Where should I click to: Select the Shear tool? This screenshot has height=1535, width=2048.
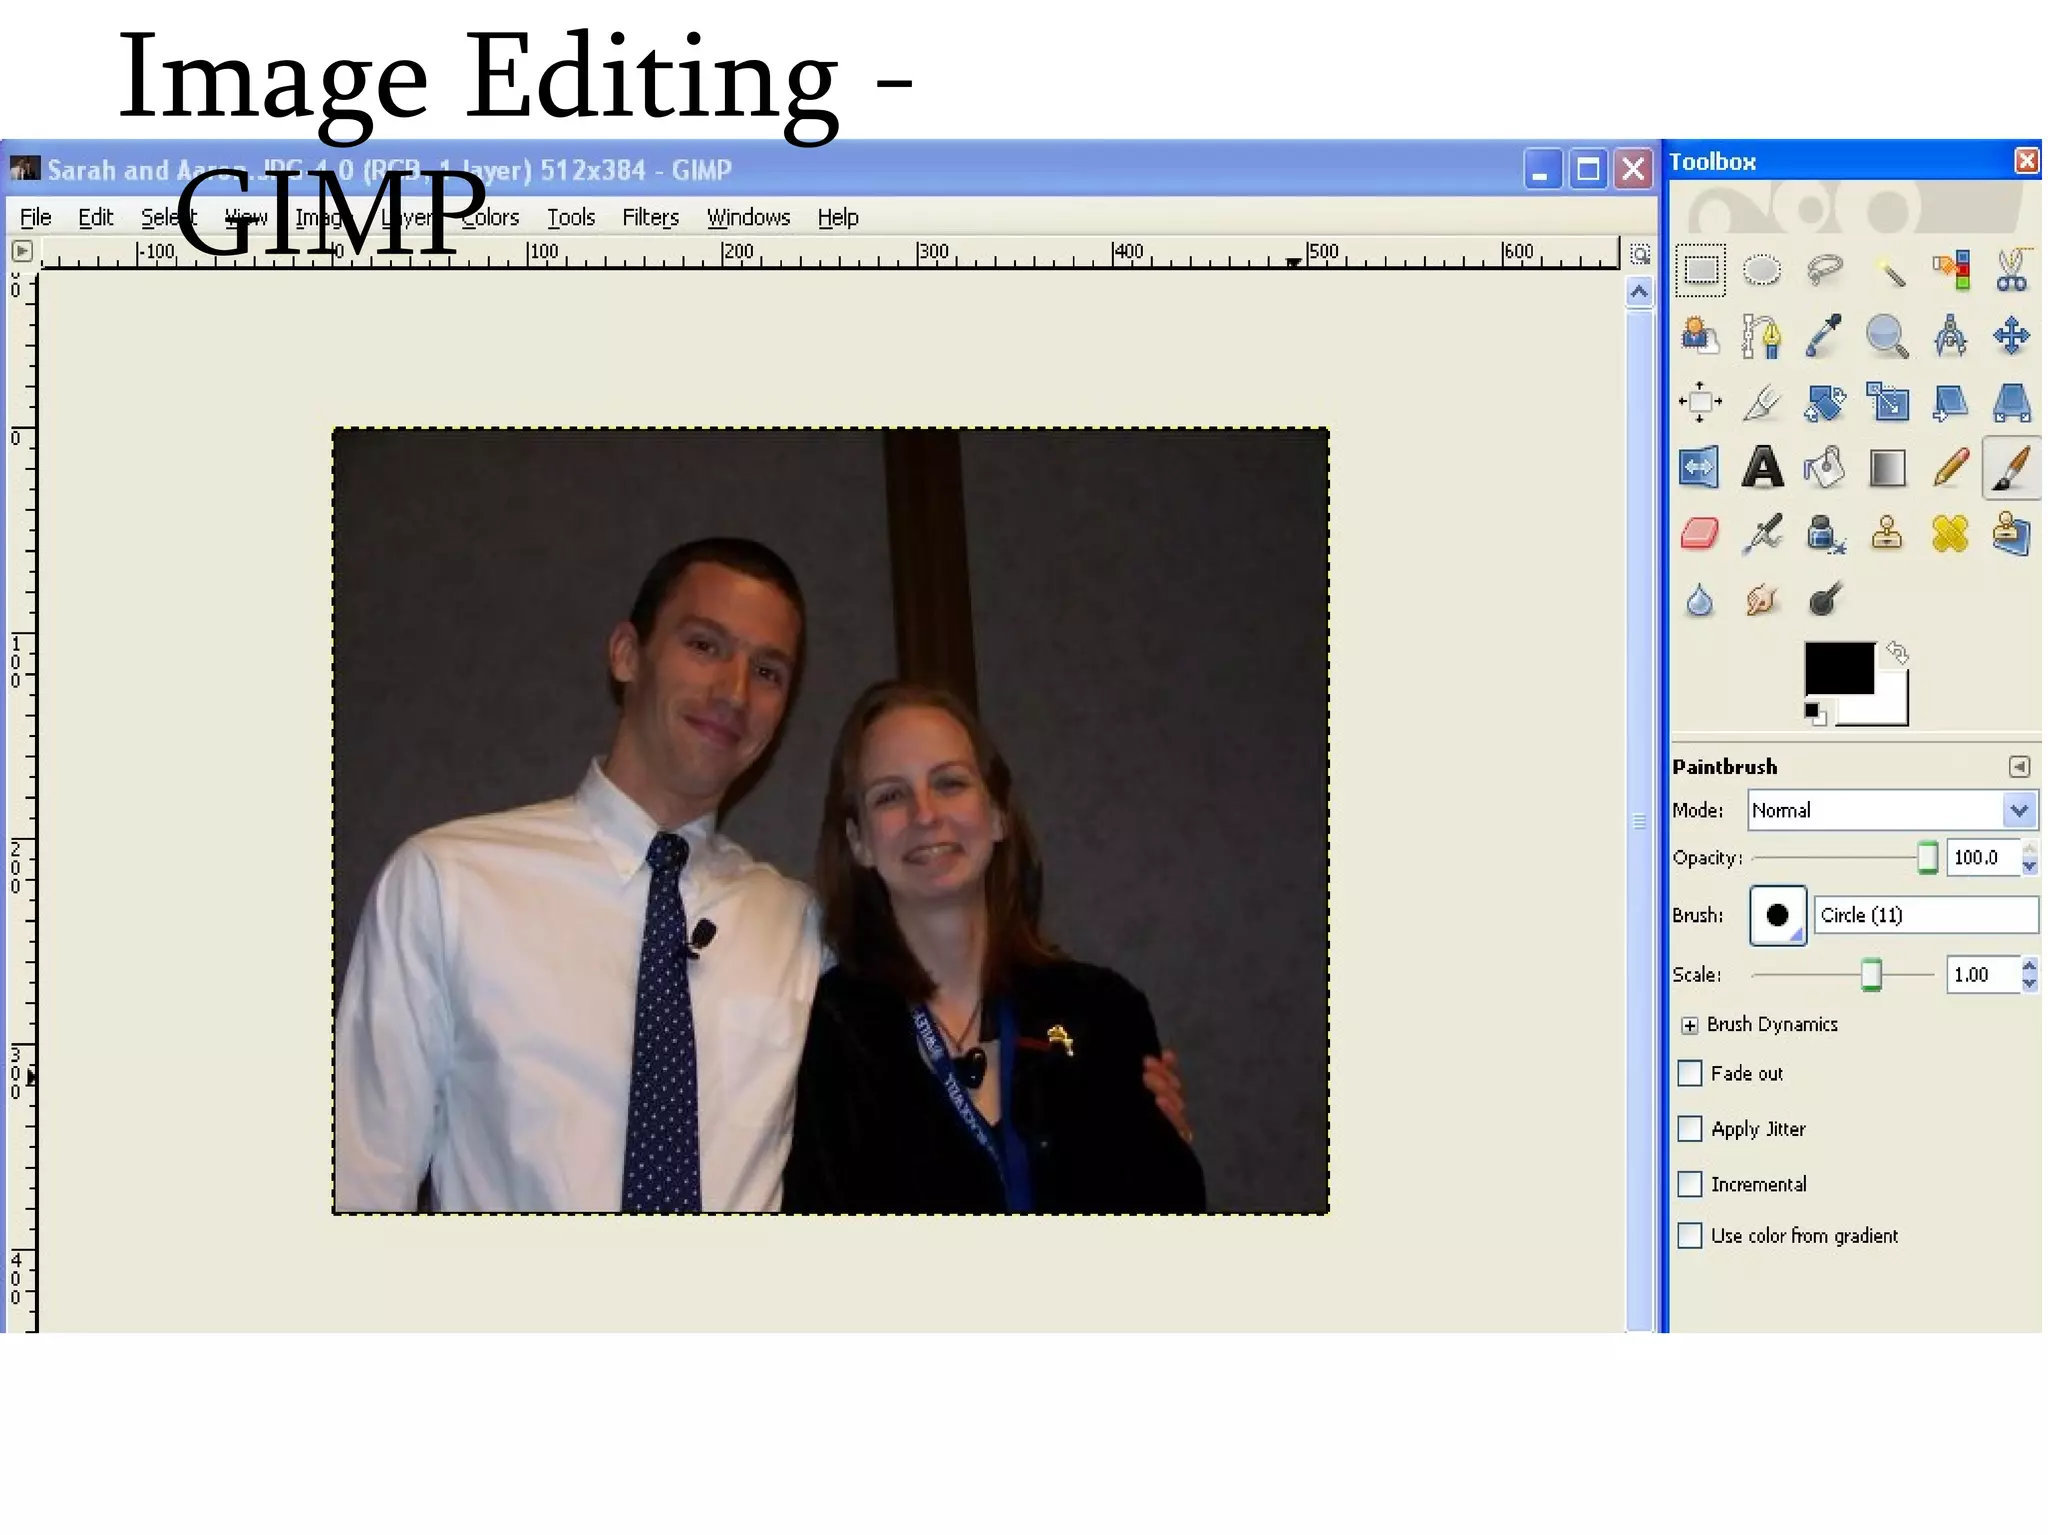tap(1951, 402)
